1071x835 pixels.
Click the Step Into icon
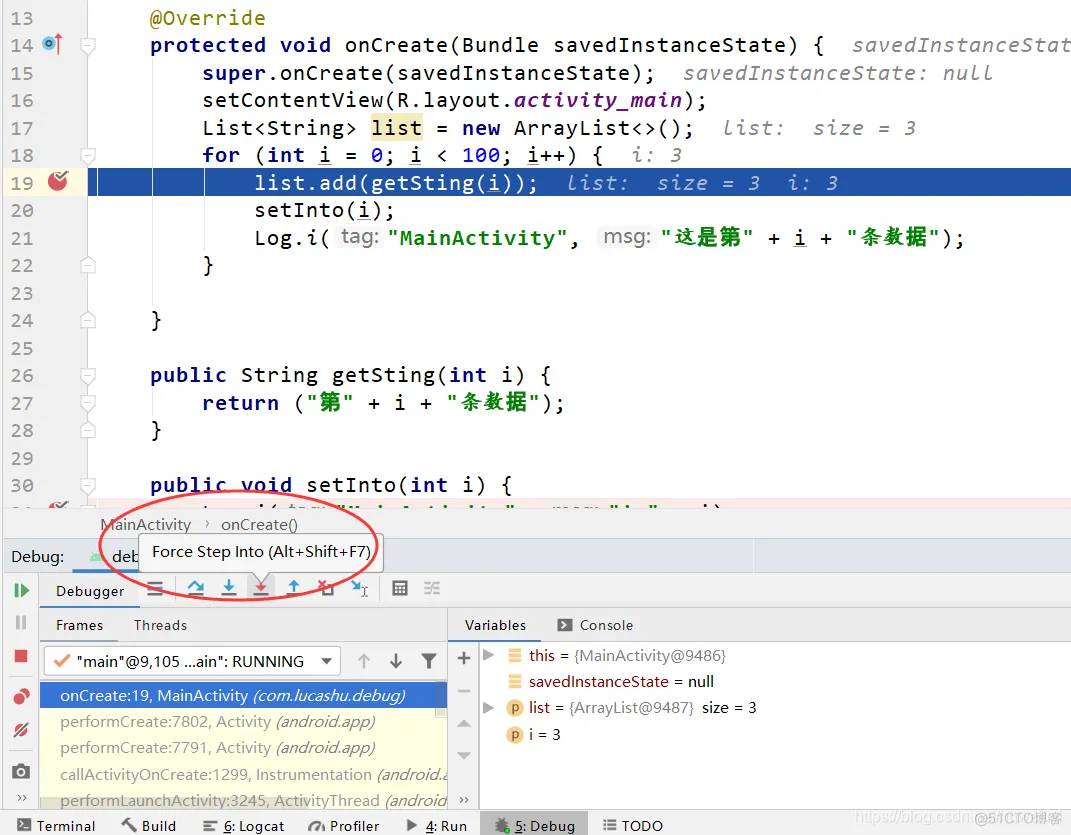coord(229,587)
